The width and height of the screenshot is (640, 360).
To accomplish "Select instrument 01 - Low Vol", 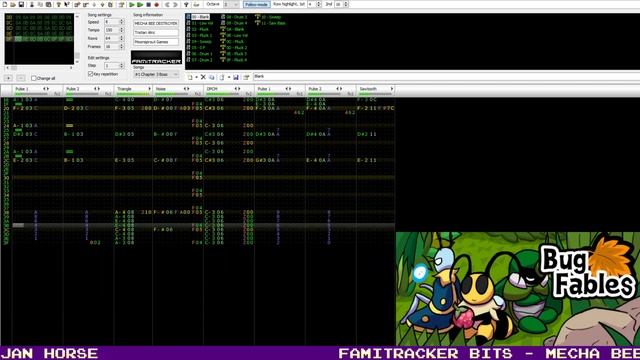I will click(200, 23).
